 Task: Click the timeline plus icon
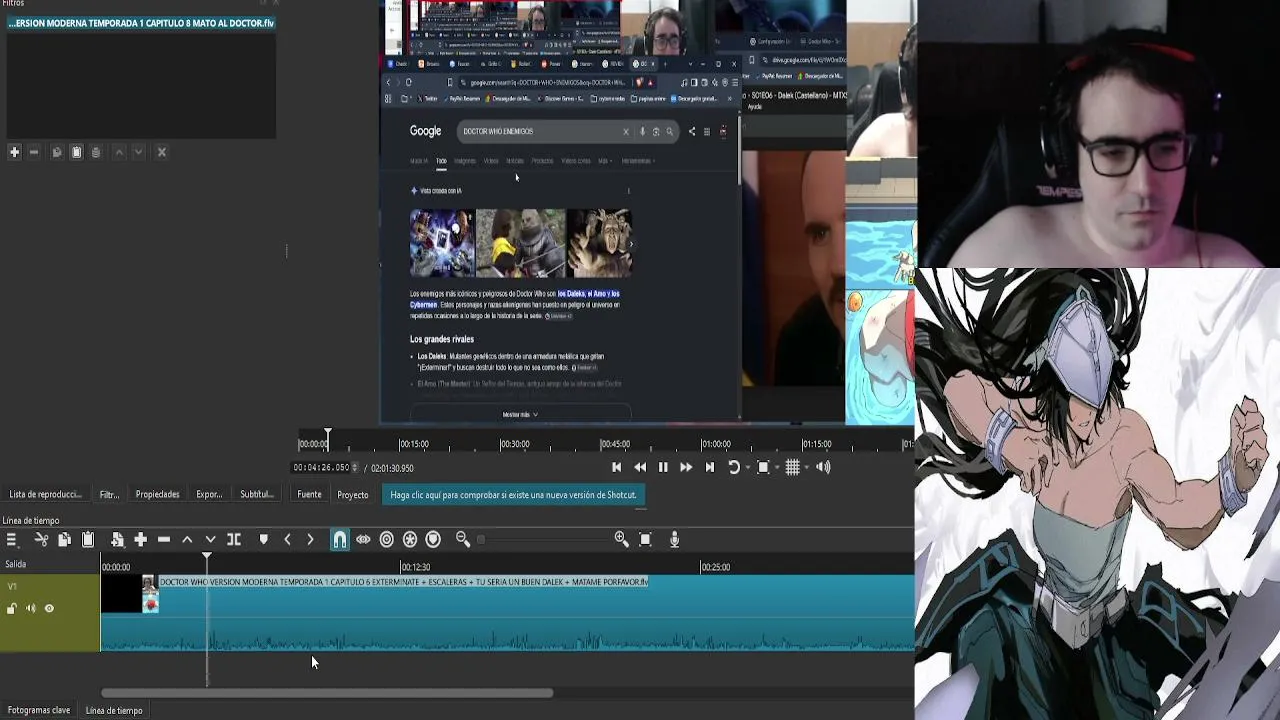140,540
